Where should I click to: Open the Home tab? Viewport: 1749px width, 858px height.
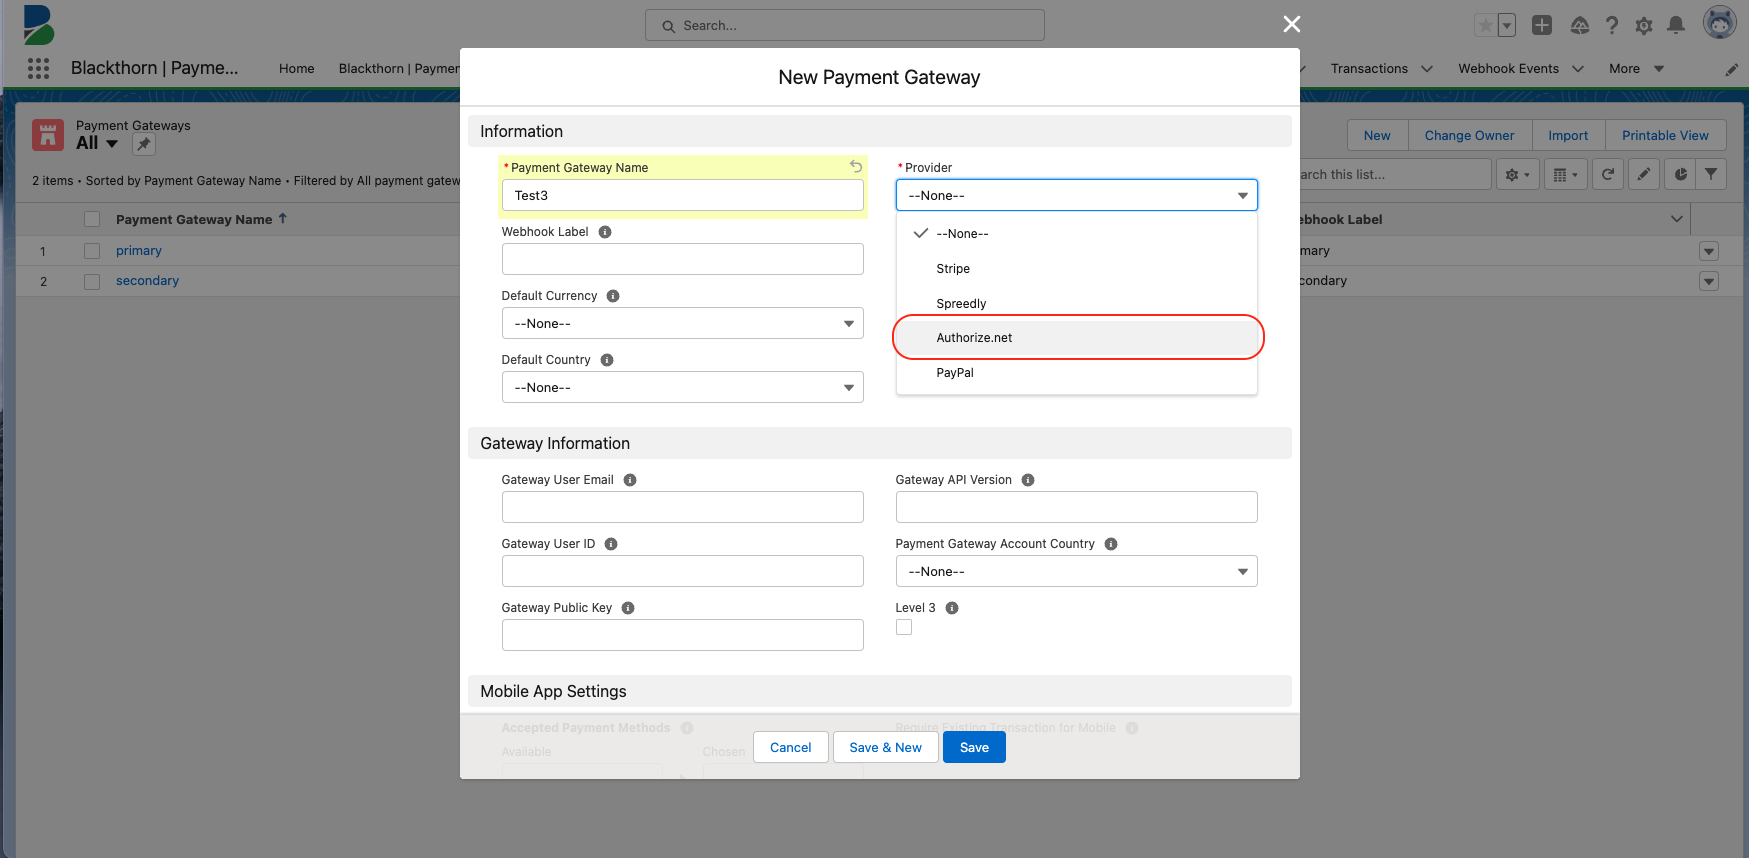click(297, 68)
